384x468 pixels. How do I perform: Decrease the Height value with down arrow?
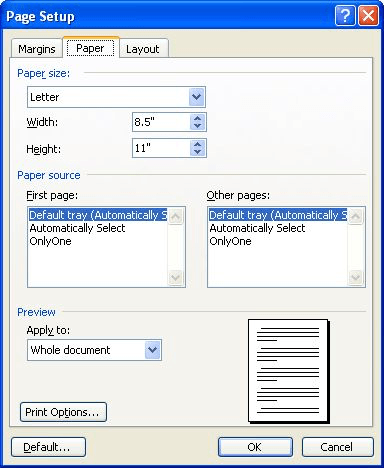pyautogui.click(x=197, y=152)
